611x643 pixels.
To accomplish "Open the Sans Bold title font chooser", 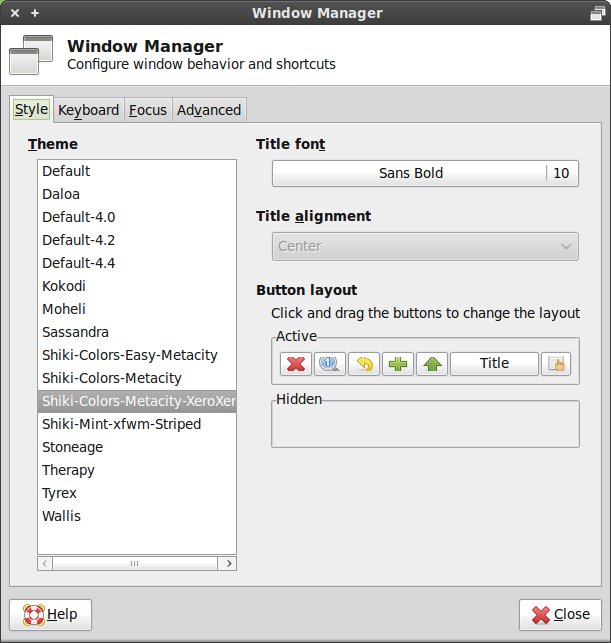I will click(425, 173).
